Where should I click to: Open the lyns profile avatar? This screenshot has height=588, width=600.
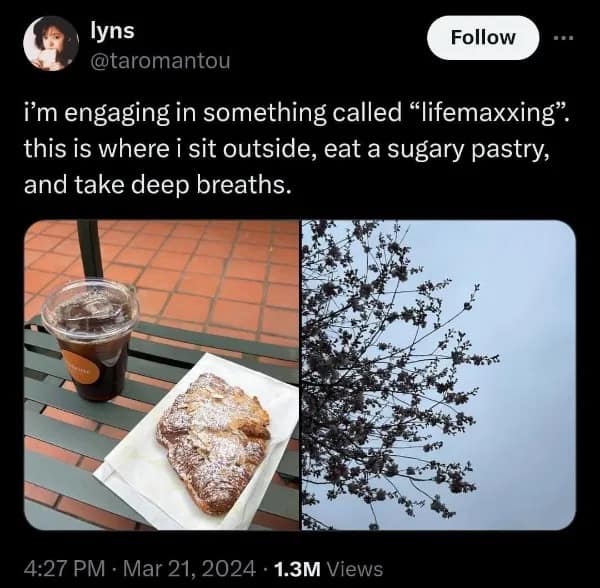point(49,45)
